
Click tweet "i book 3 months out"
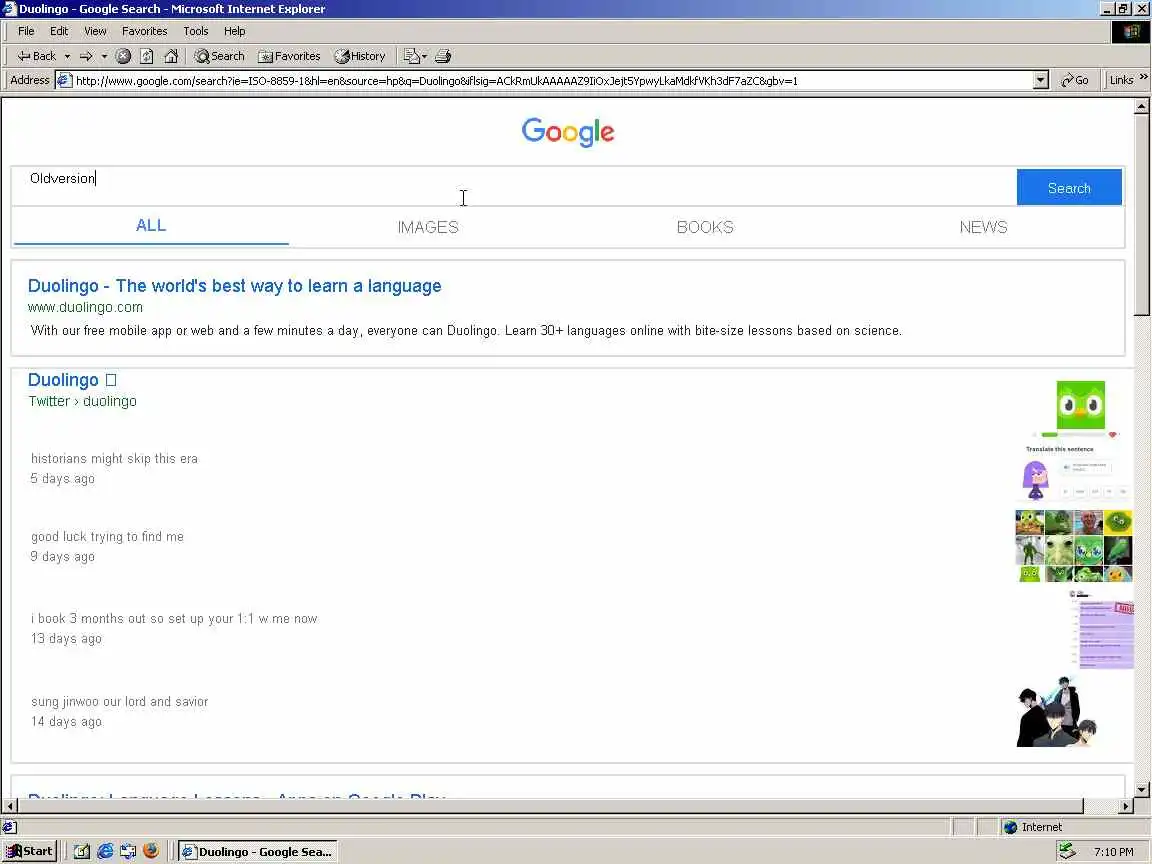coord(174,619)
